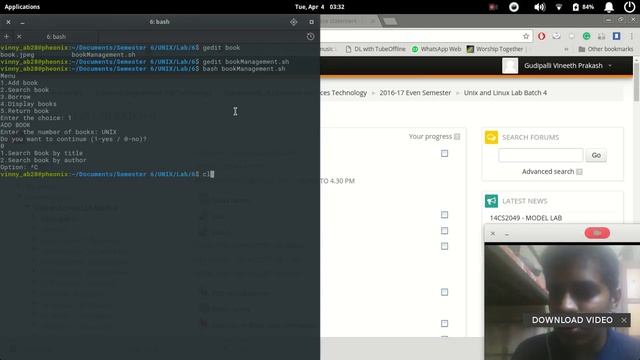Open new terminal tab with plus icon
The width and height of the screenshot is (640, 360).
pyautogui.click(x=6, y=36)
